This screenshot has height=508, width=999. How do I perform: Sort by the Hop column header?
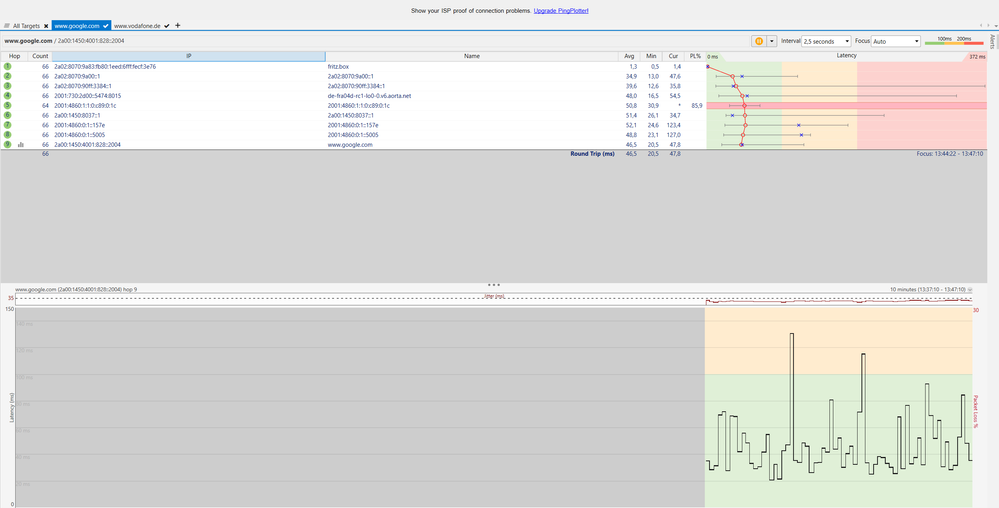(x=14, y=56)
